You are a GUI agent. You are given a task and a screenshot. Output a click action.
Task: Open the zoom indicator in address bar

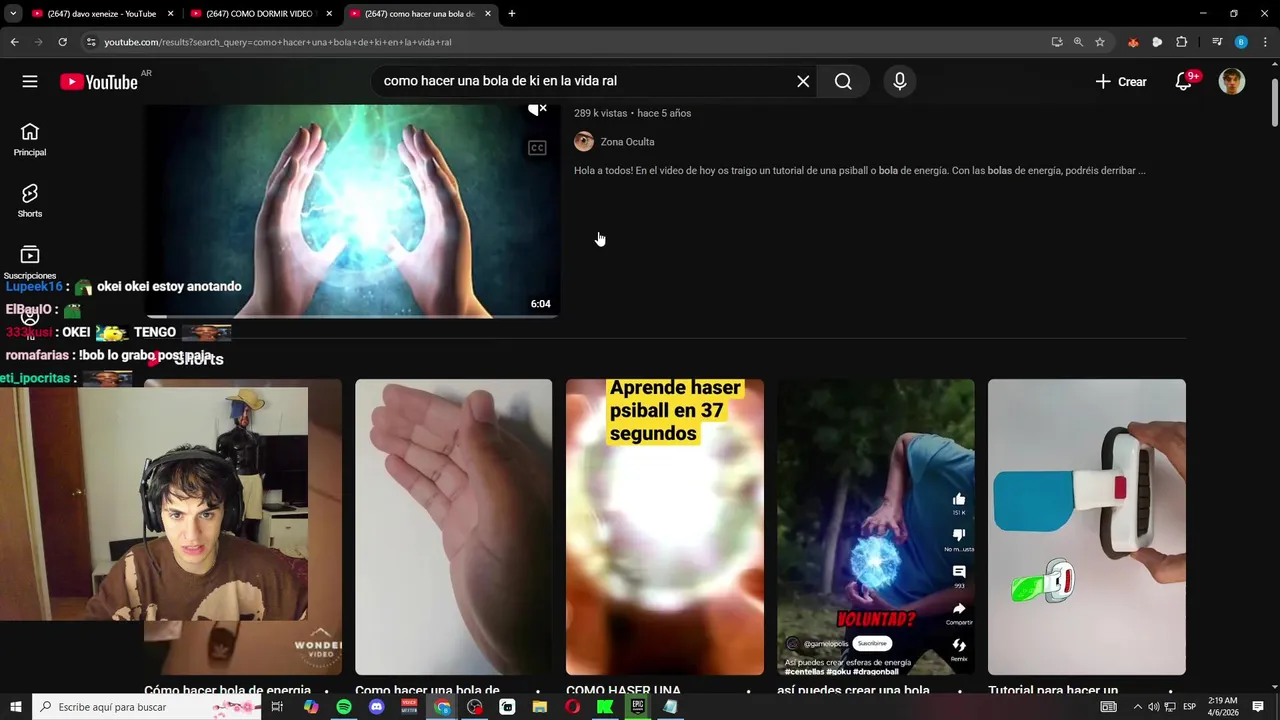[1078, 42]
